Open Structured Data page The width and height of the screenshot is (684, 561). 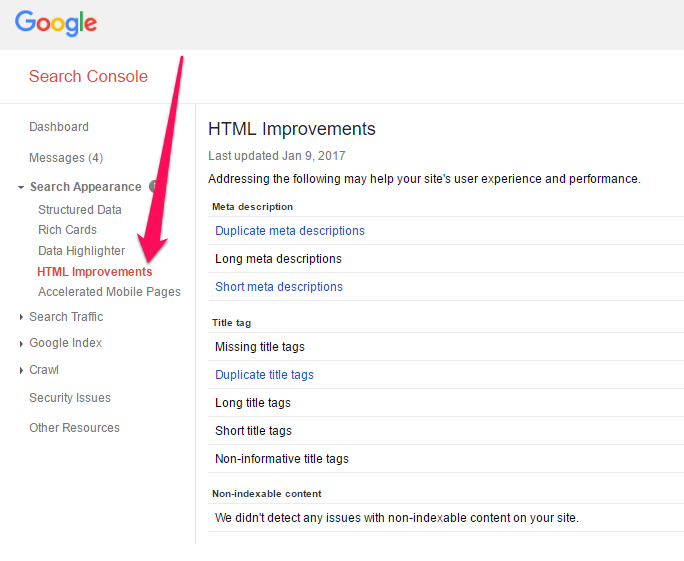click(x=80, y=210)
